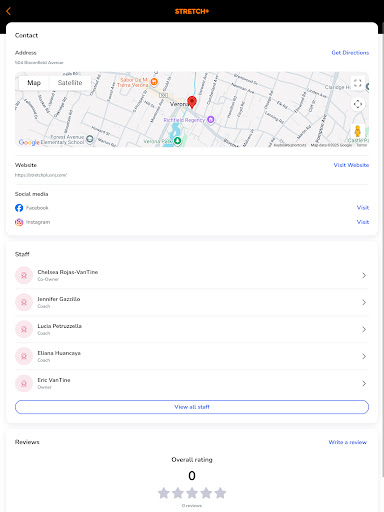Screen dimensions: 384x512
Task: Click Eliana Huancaya's avatar icon
Action: click(x=24, y=356)
